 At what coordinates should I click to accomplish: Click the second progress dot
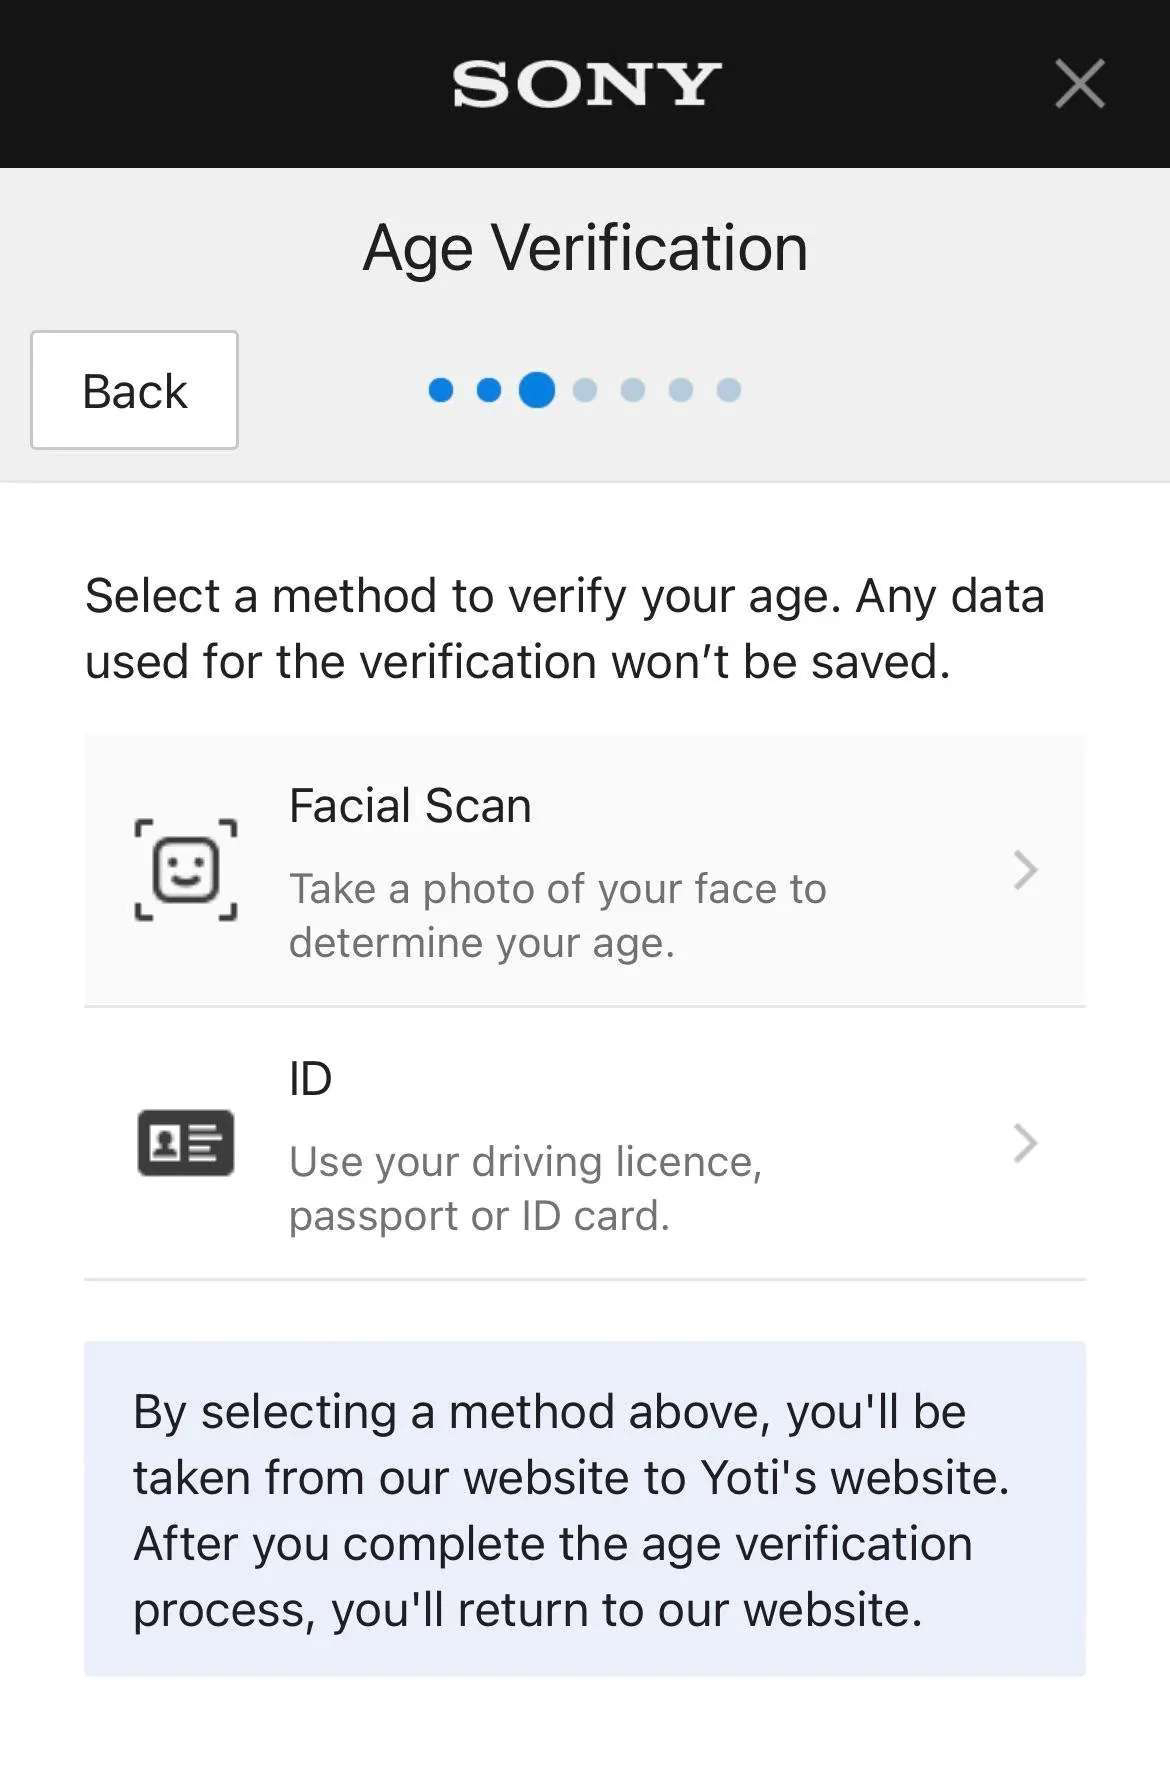click(x=489, y=390)
